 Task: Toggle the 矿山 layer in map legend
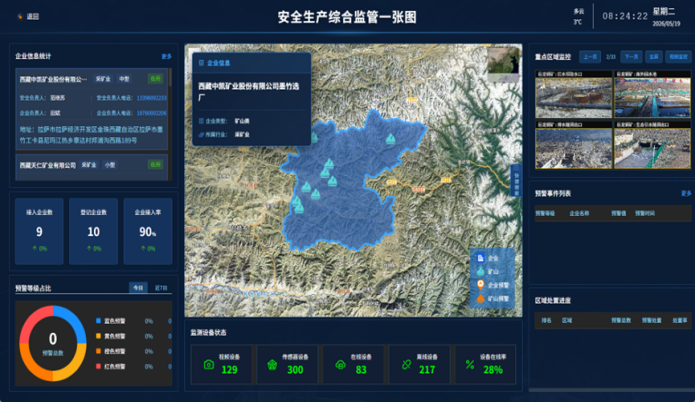[x=488, y=271]
